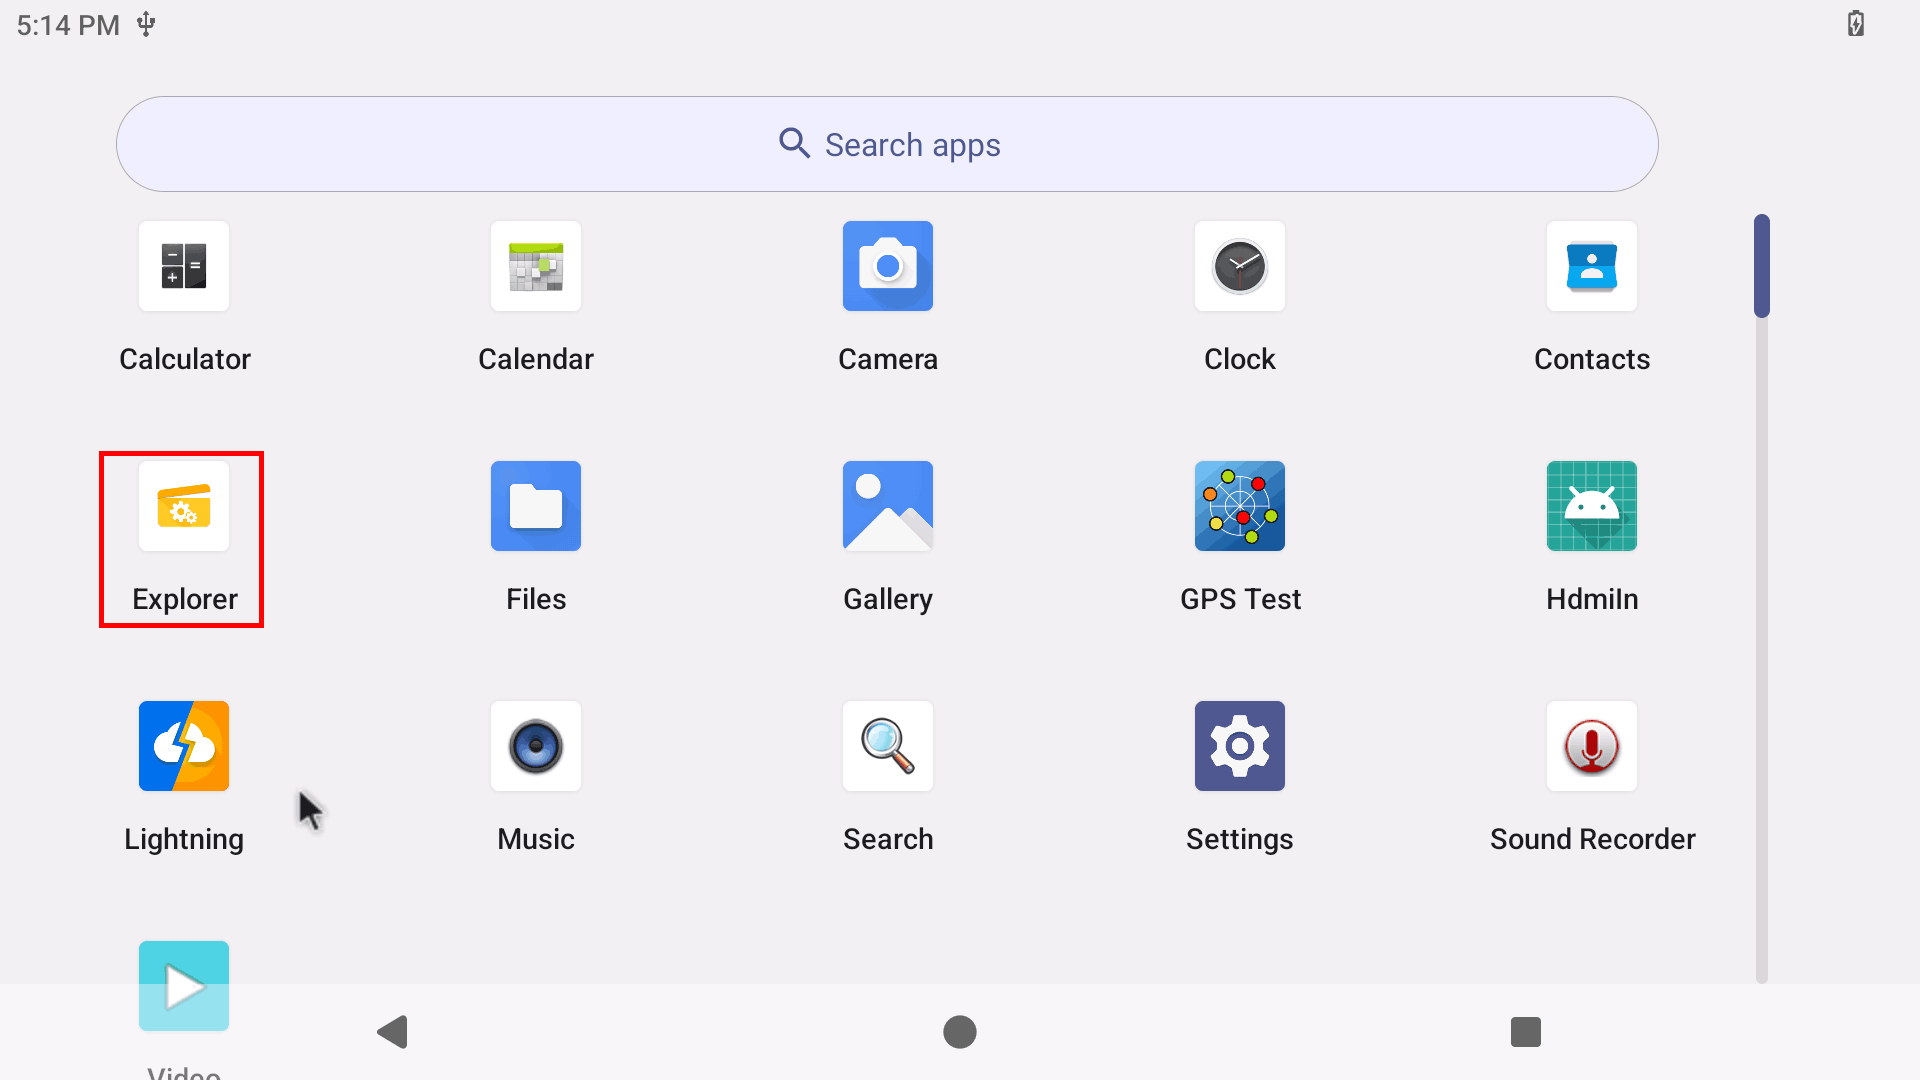Launch the Sound Recorder app
The width and height of the screenshot is (1920, 1080).
click(1592, 747)
